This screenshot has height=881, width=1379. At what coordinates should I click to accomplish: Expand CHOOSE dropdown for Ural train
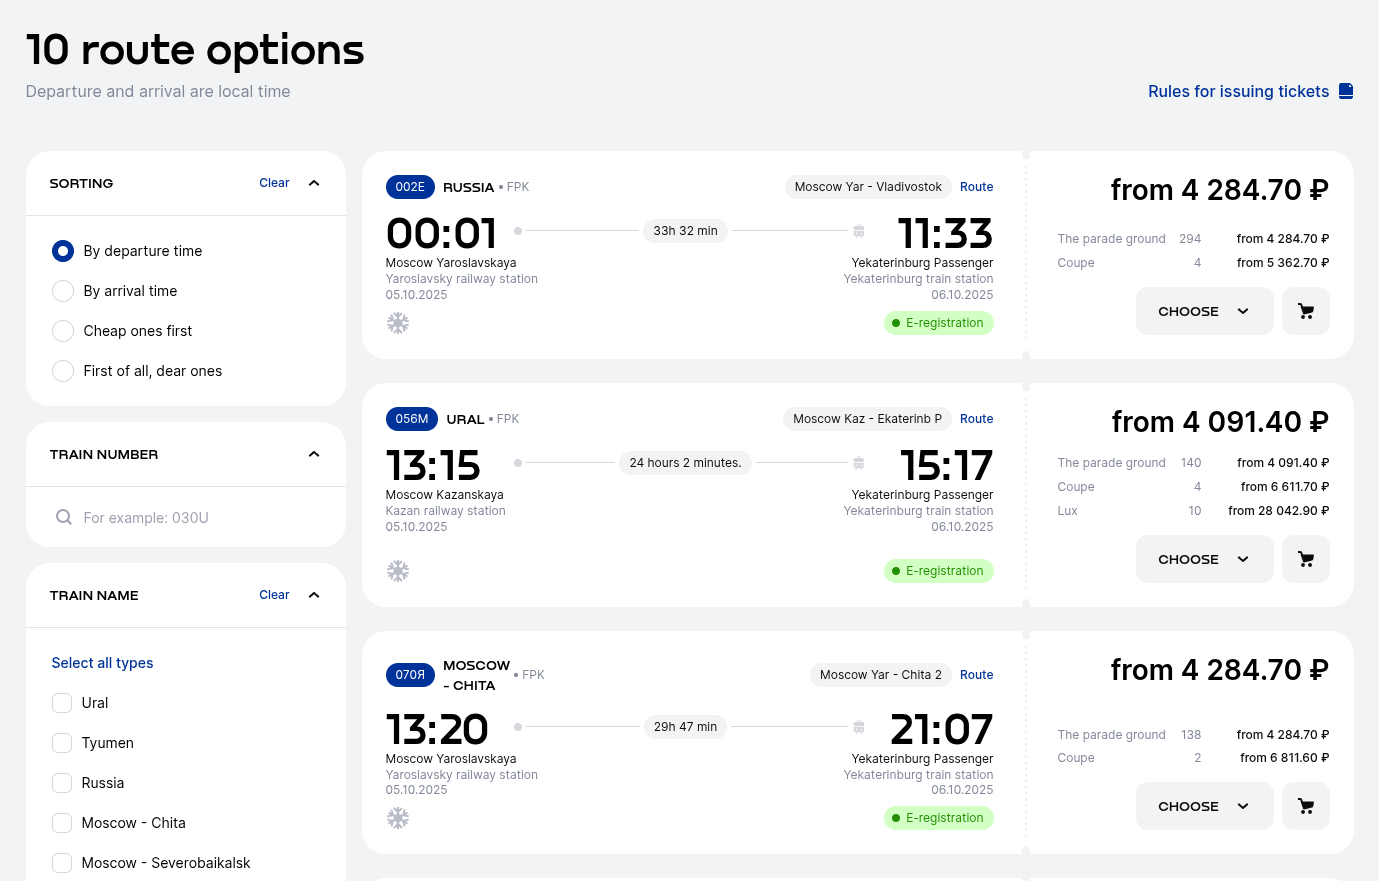point(1204,560)
